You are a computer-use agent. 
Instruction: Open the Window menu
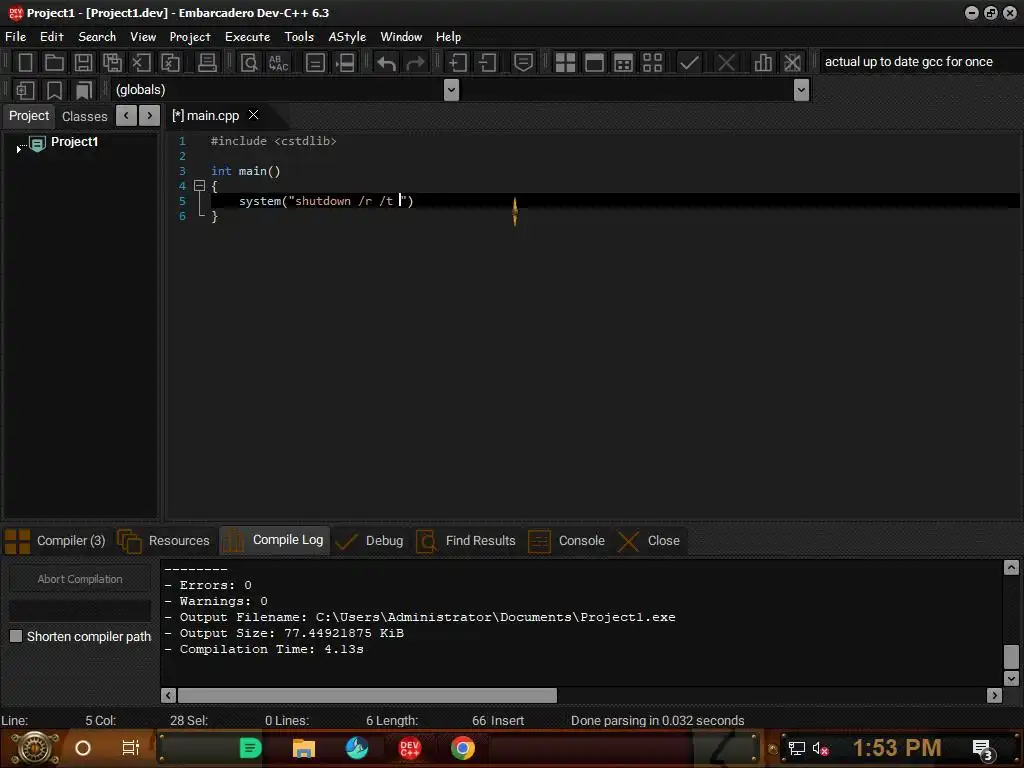[x=401, y=37]
